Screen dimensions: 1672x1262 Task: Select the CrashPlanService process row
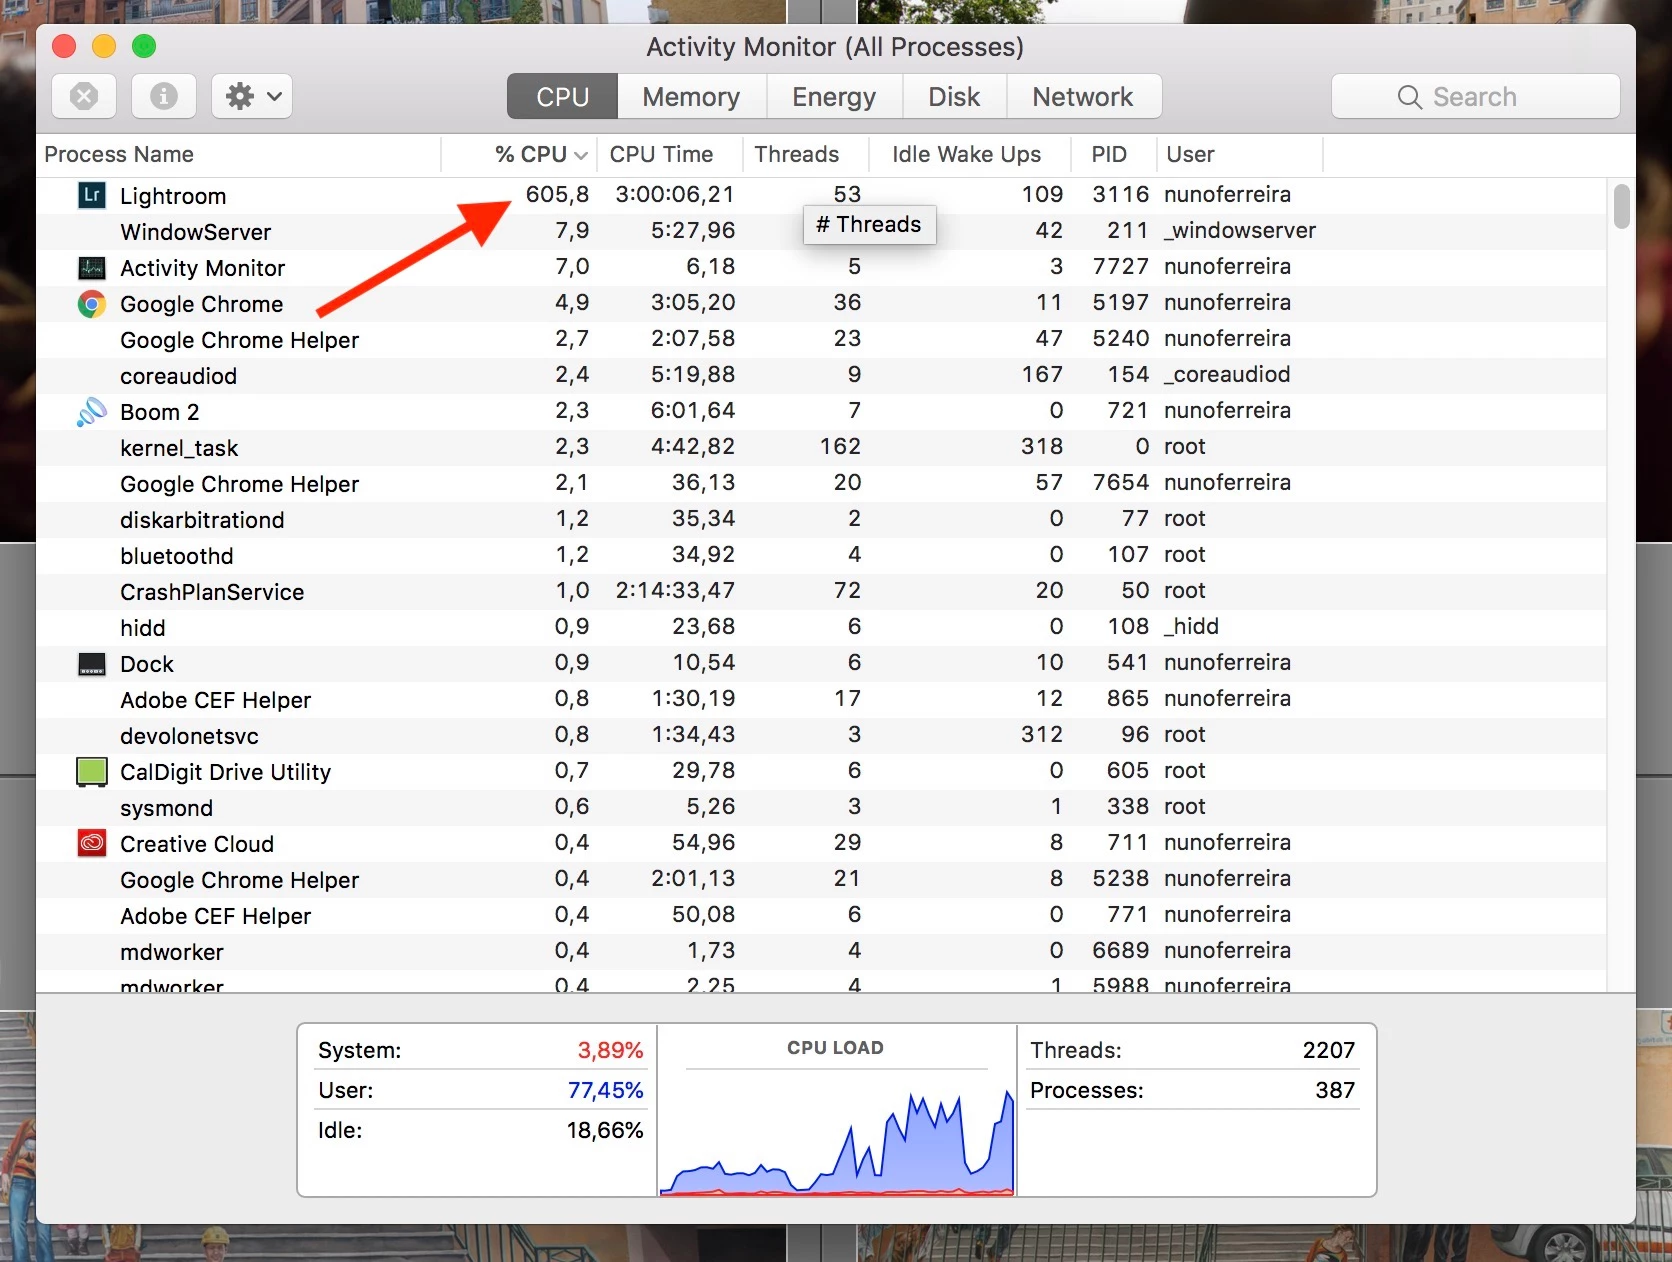(x=822, y=591)
